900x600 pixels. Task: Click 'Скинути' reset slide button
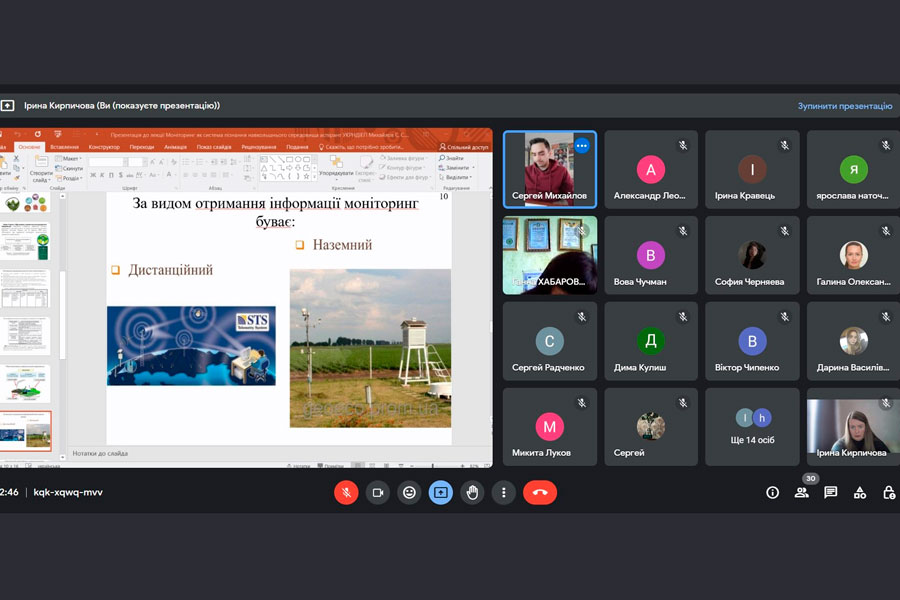pos(69,168)
